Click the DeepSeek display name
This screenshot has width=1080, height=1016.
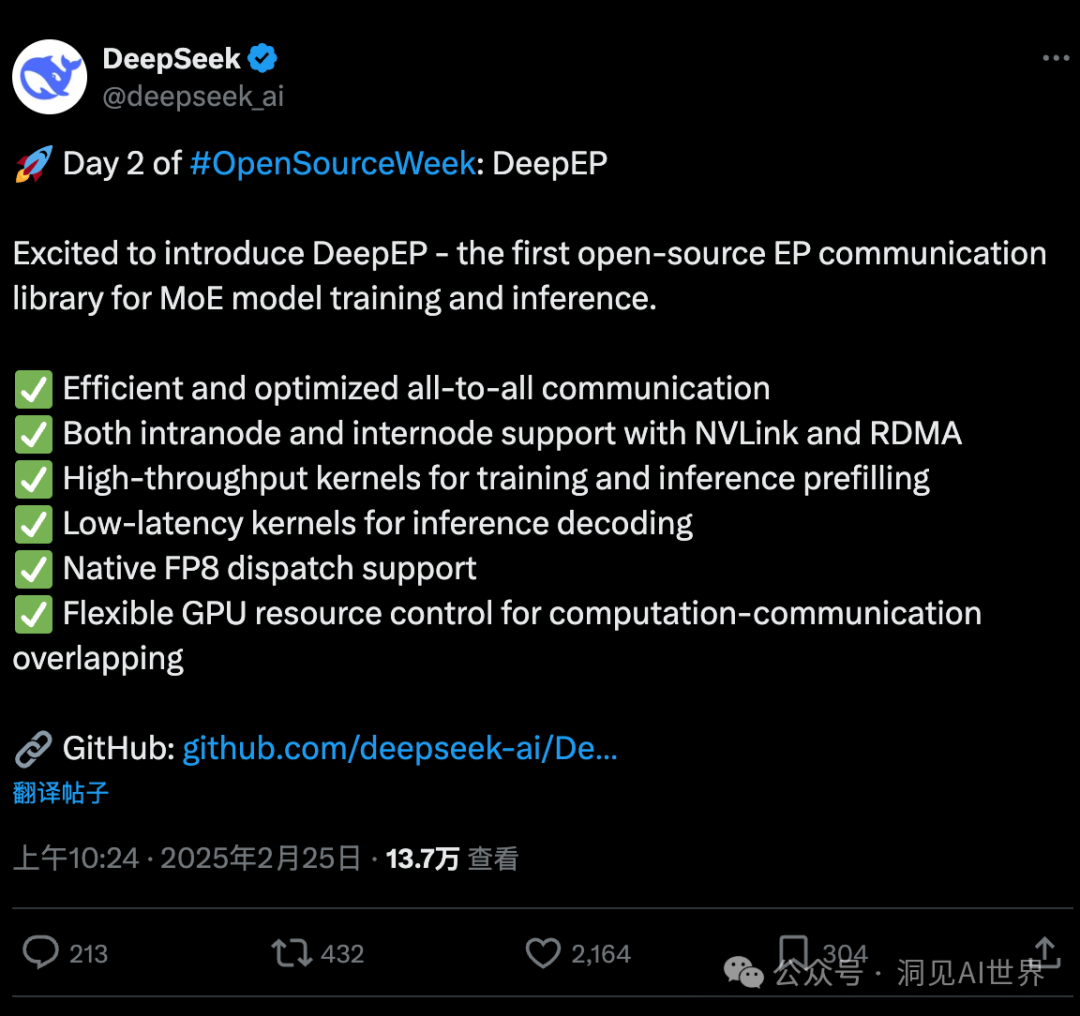point(171,59)
